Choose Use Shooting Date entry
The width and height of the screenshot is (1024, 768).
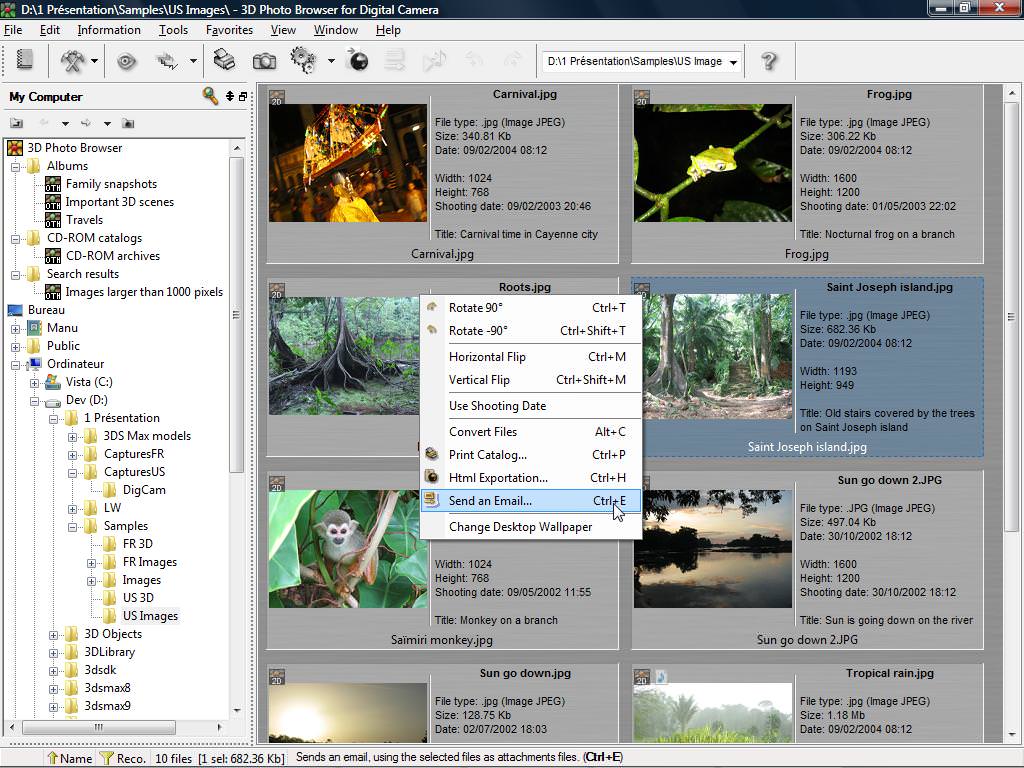(530, 406)
